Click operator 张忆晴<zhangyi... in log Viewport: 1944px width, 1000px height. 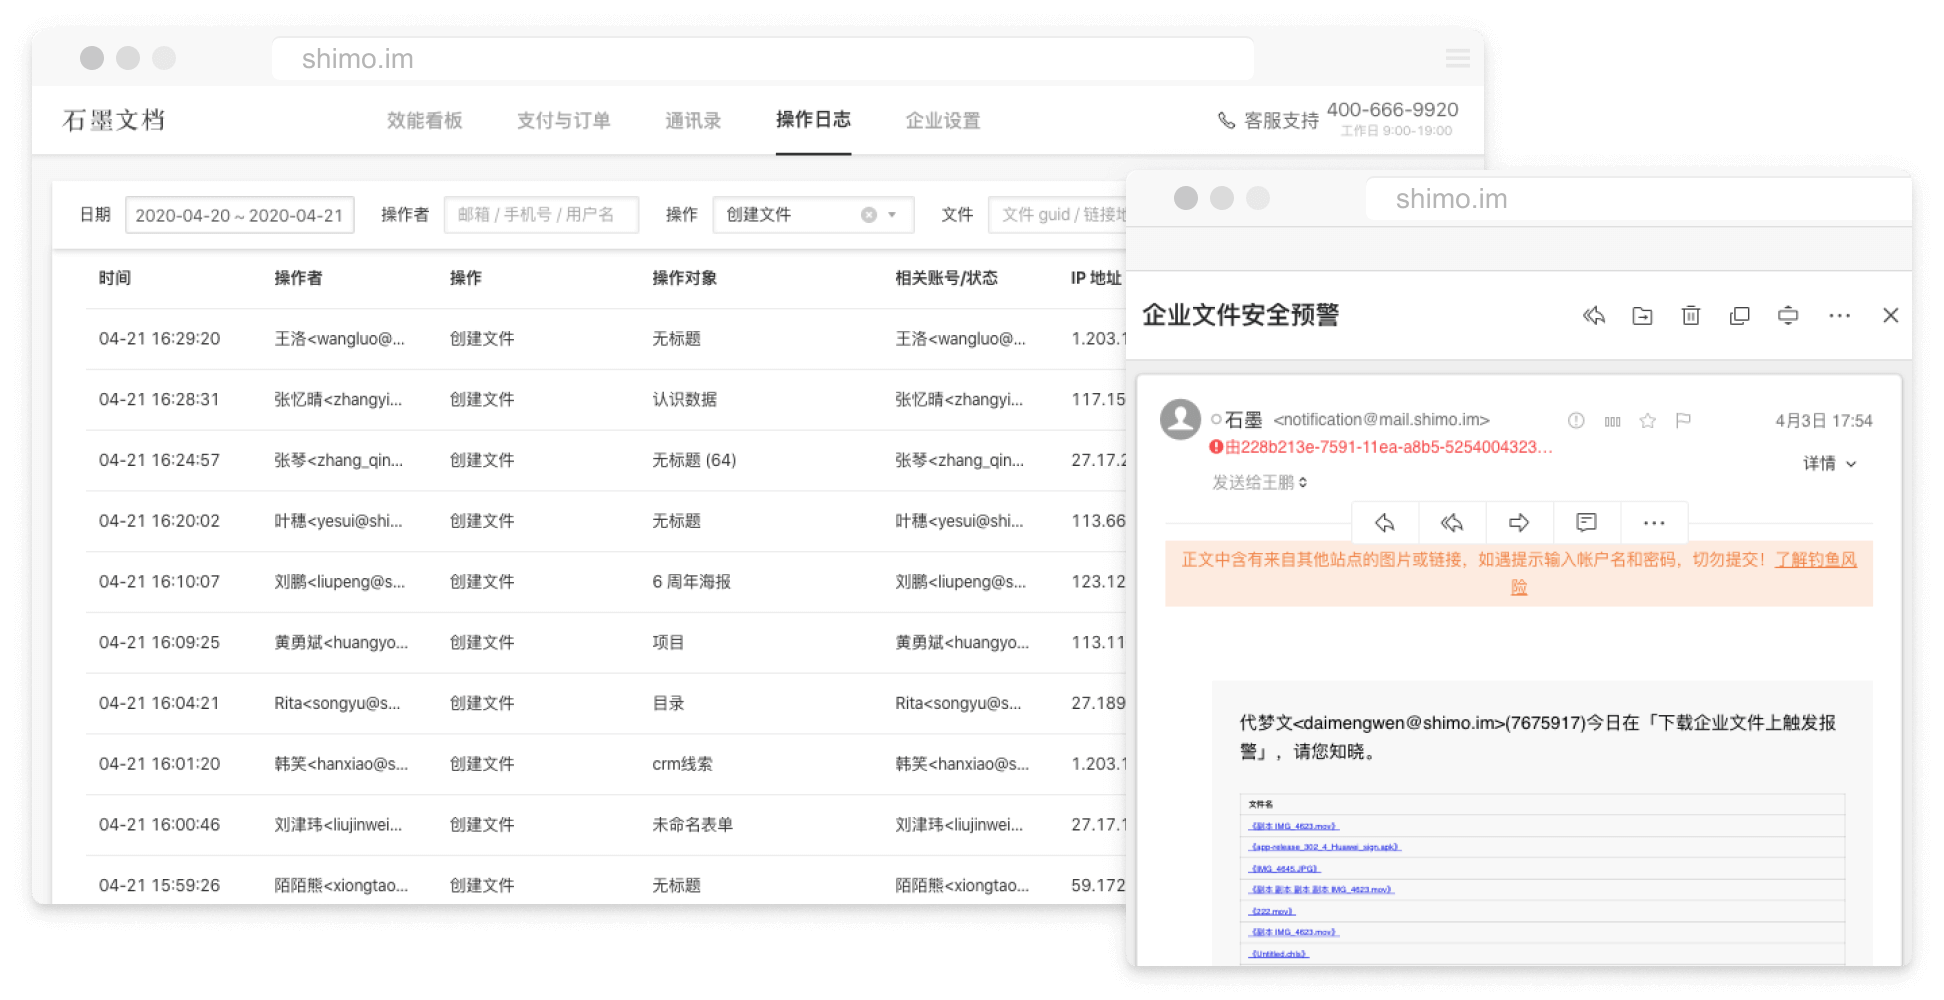tap(338, 400)
